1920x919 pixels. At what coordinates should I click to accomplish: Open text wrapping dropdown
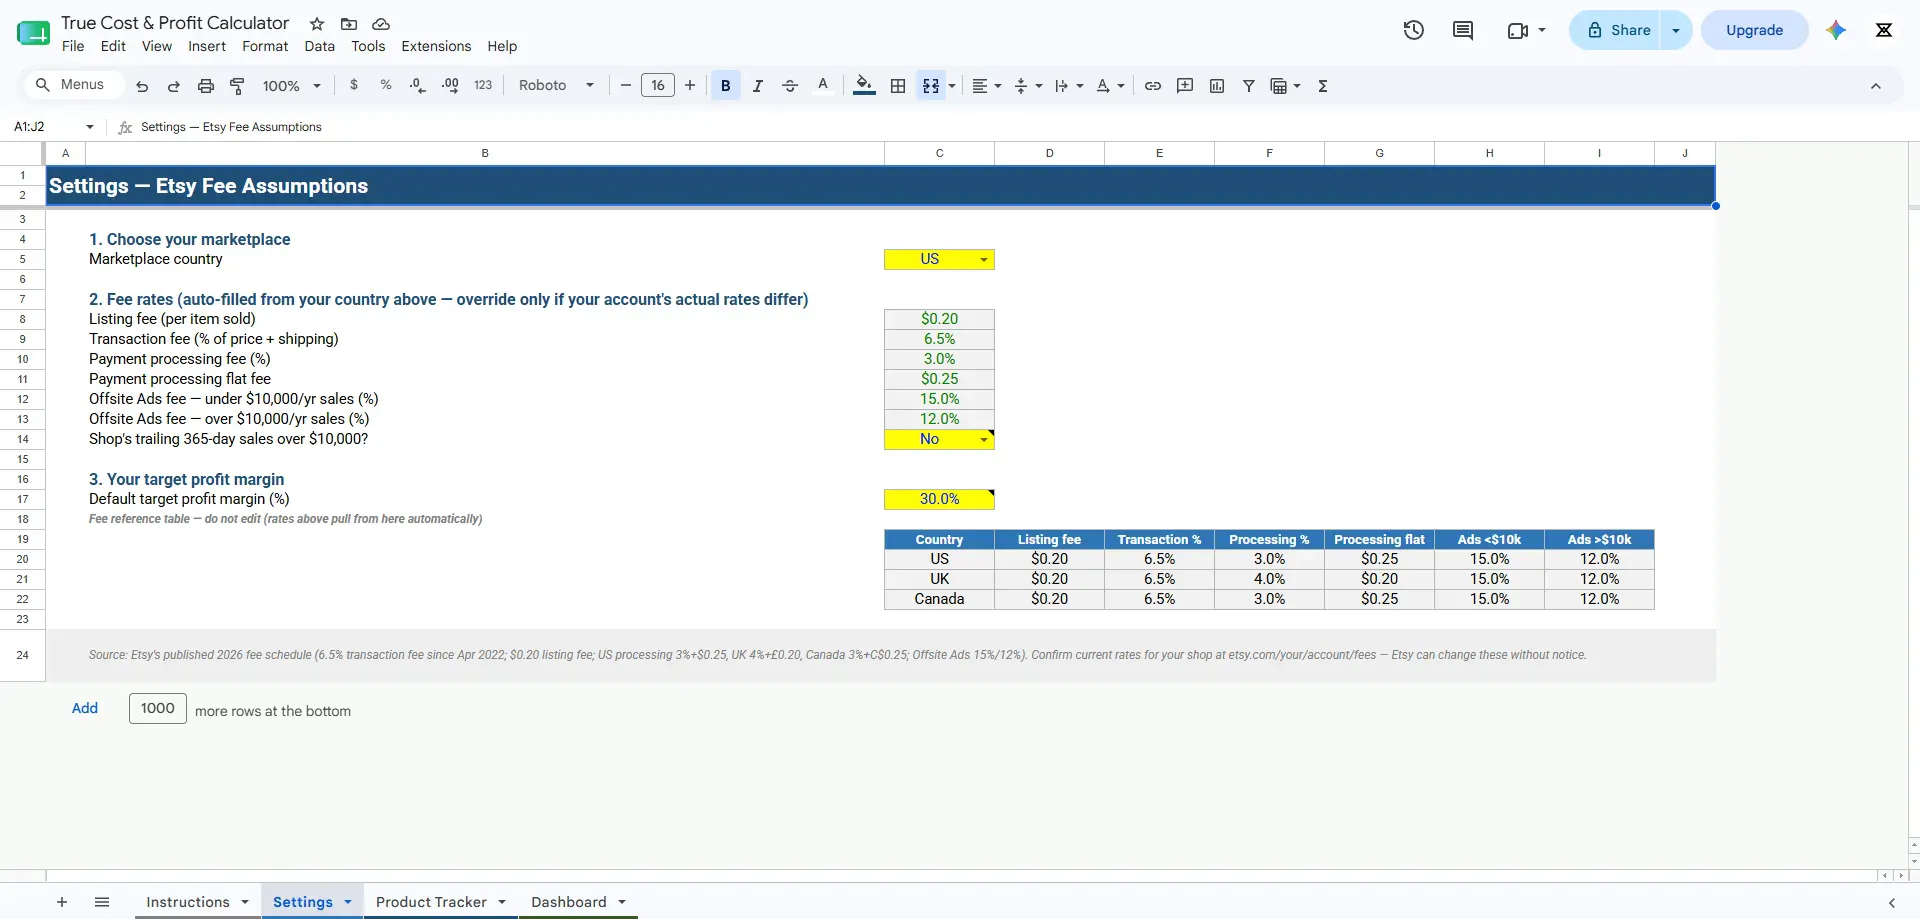pos(1069,86)
